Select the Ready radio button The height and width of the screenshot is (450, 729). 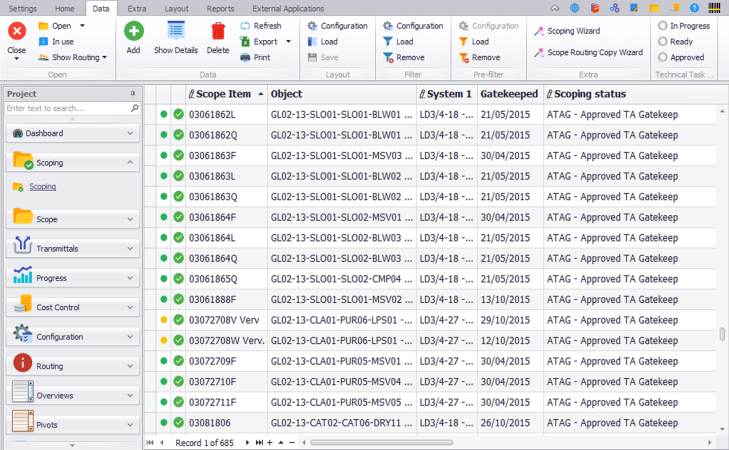point(663,42)
